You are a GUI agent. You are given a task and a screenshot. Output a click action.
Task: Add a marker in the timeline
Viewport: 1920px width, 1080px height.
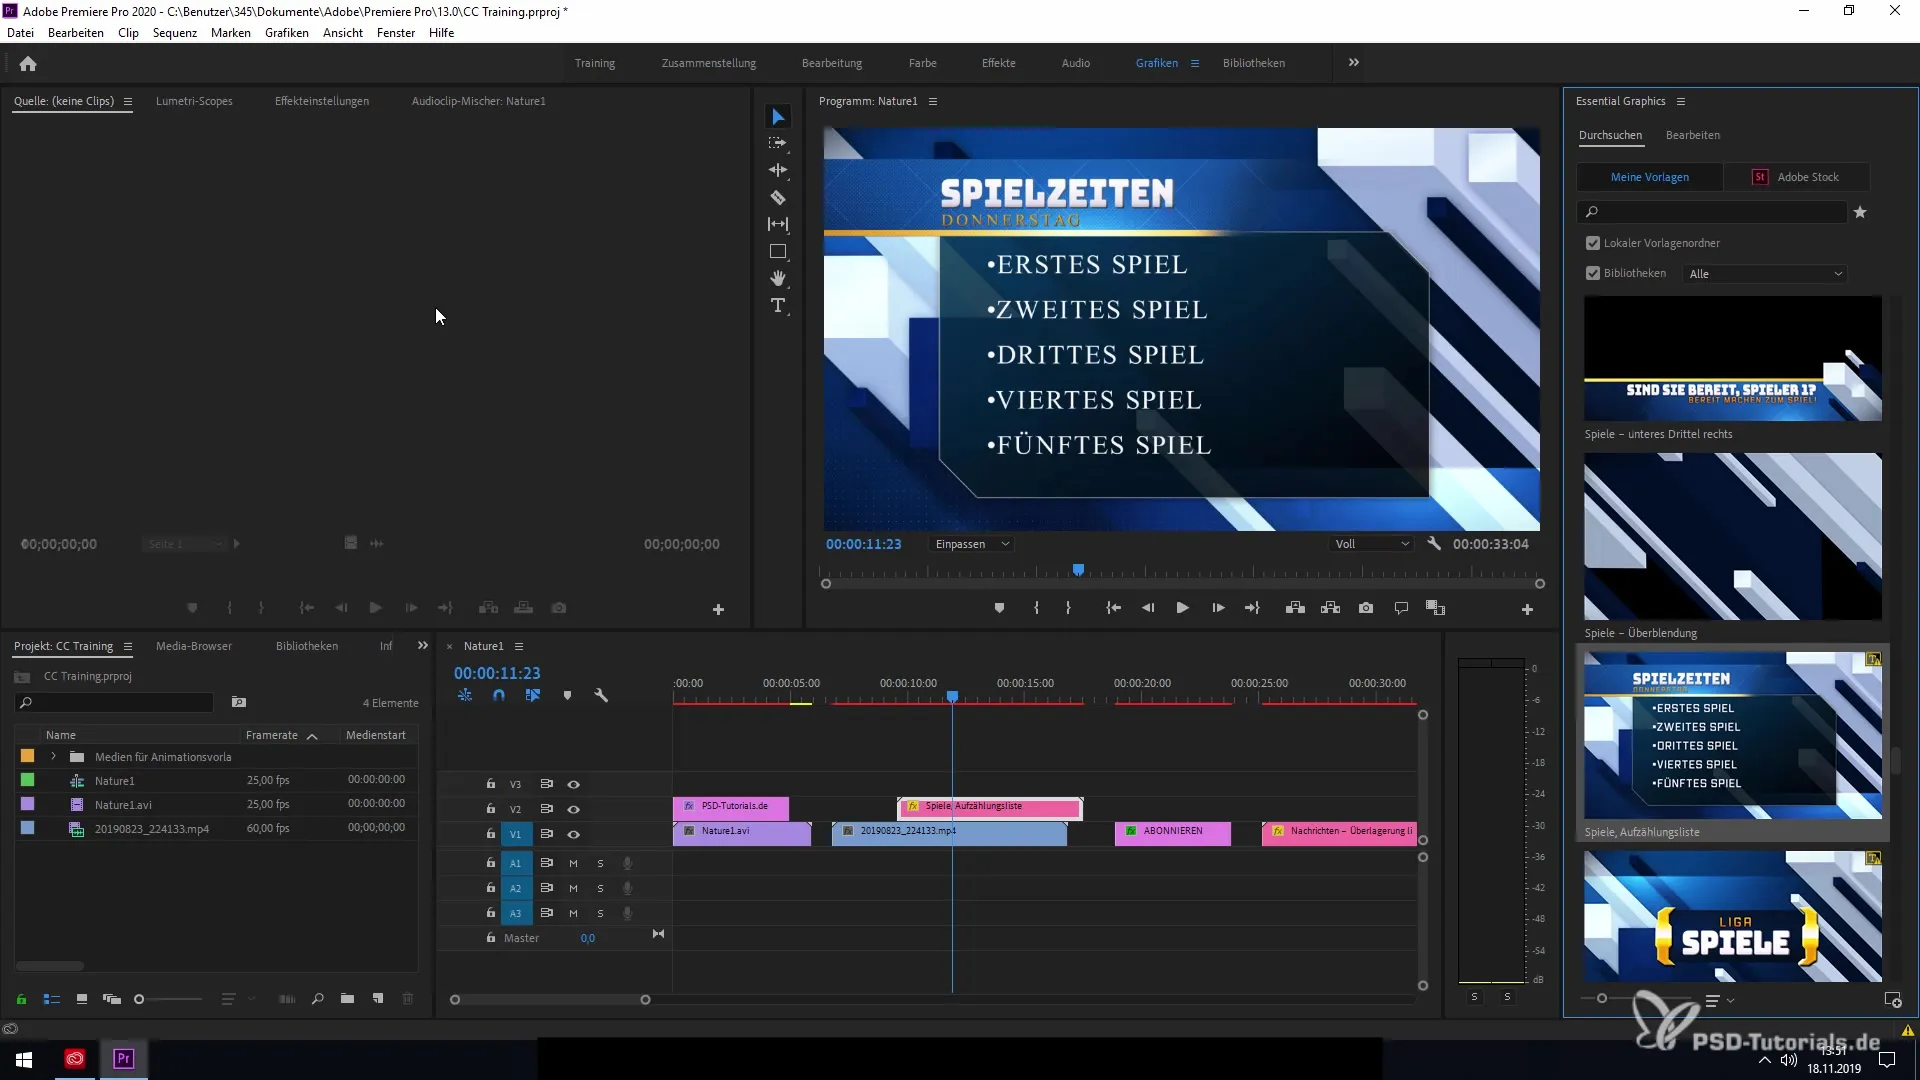pos(567,695)
